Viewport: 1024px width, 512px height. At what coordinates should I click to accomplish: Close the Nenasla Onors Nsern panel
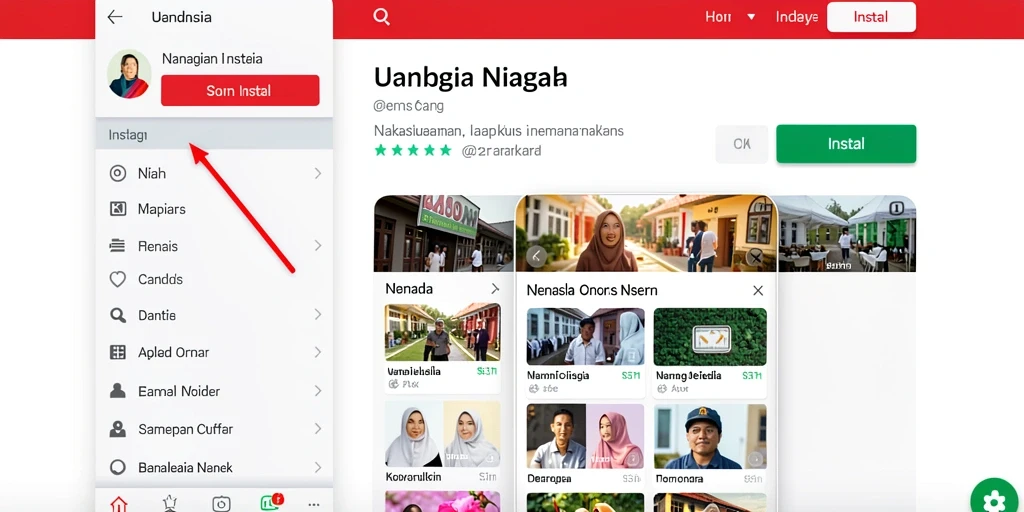click(758, 291)
